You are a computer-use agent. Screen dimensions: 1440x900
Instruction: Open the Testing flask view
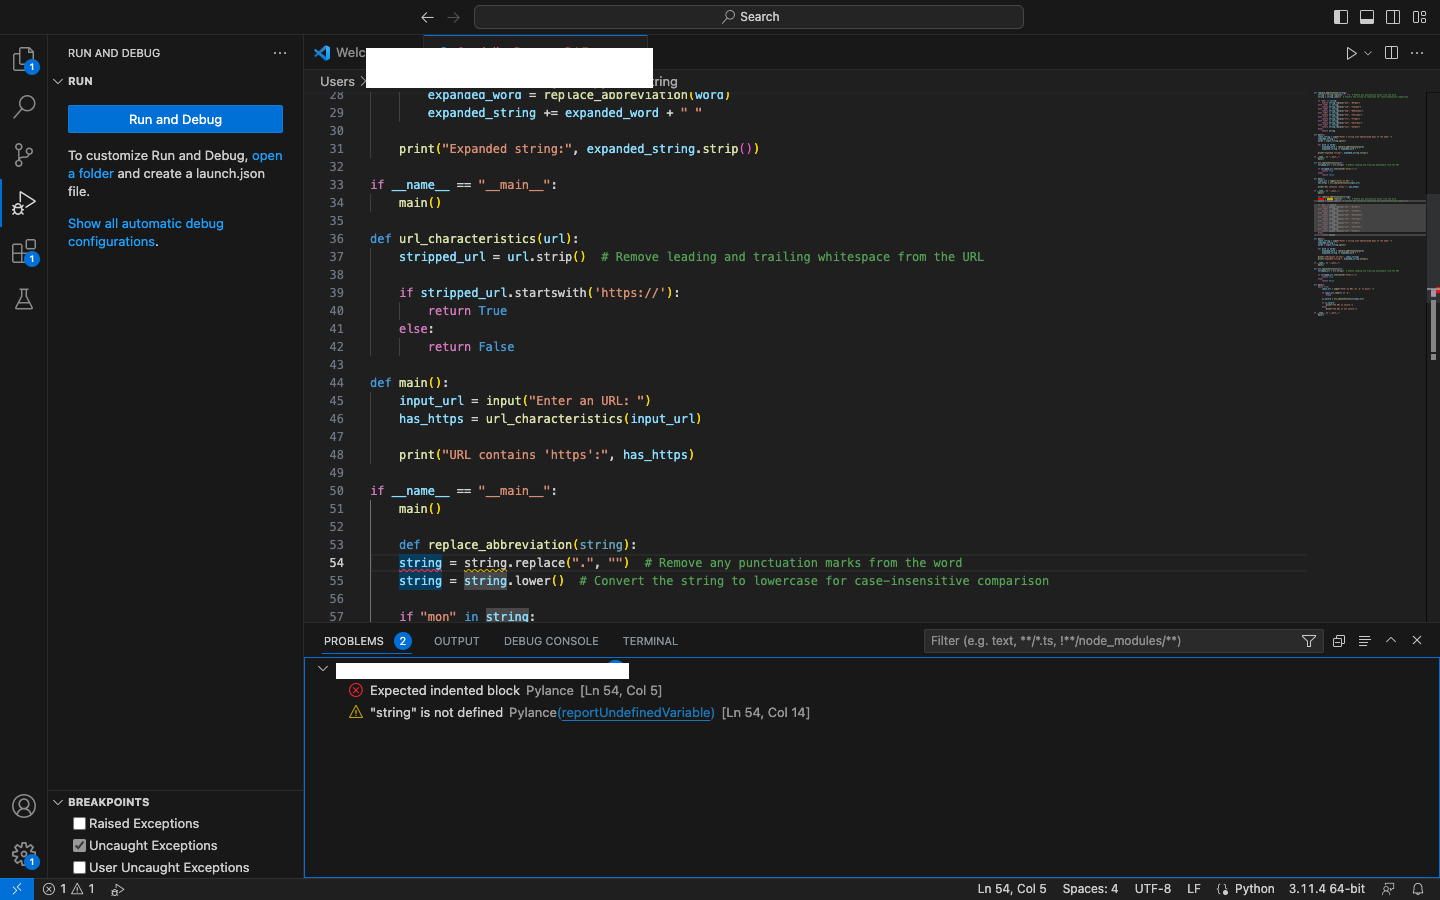point(24,299)
